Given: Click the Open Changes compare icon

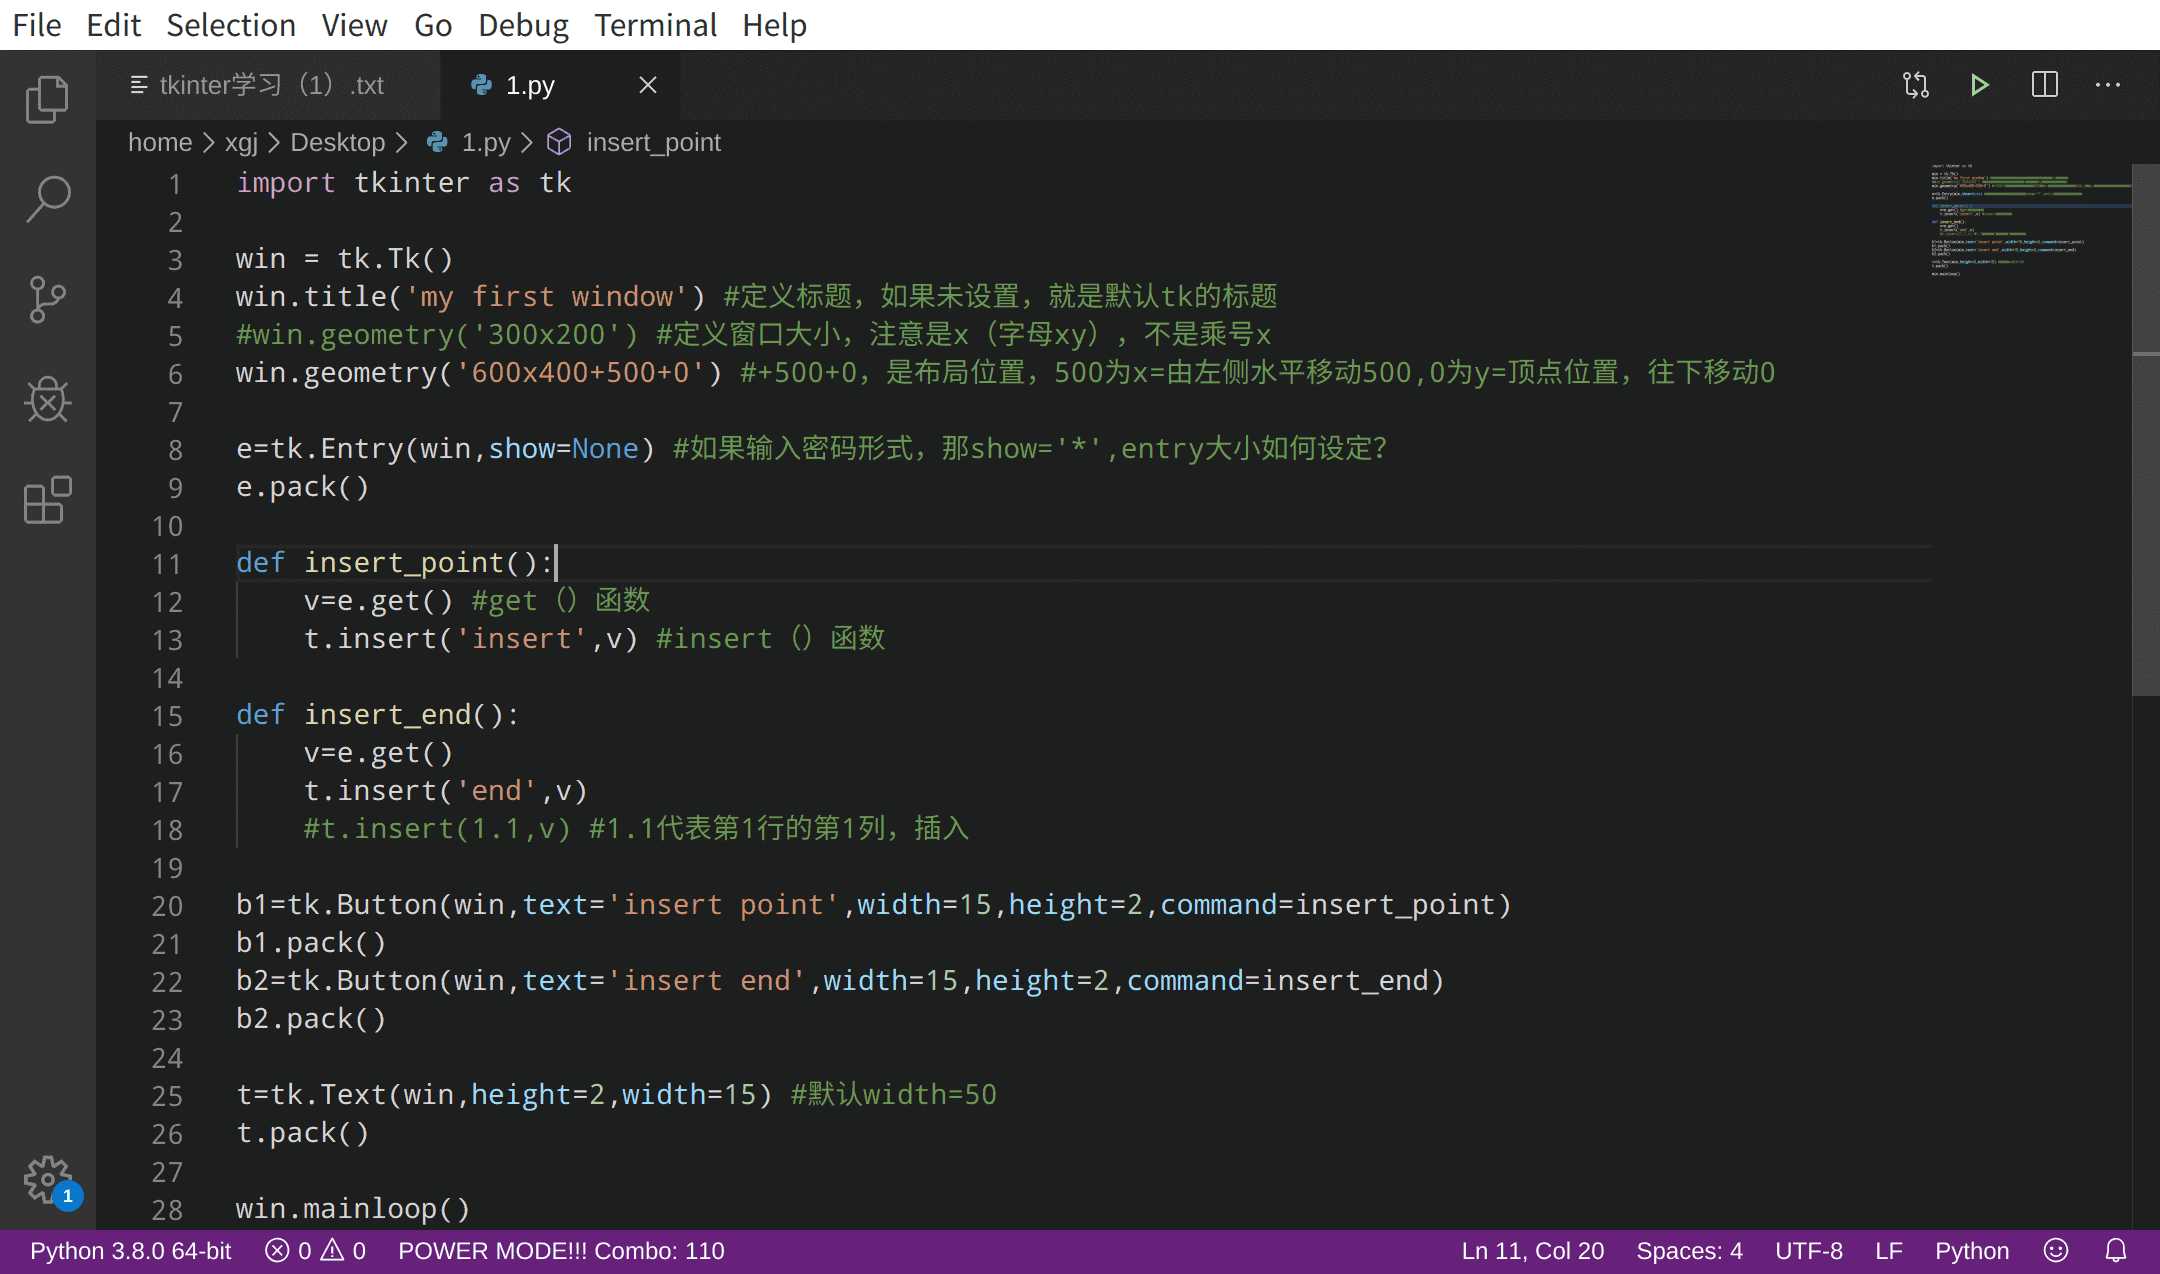Looking at the screenshot, I should 1915,85.
